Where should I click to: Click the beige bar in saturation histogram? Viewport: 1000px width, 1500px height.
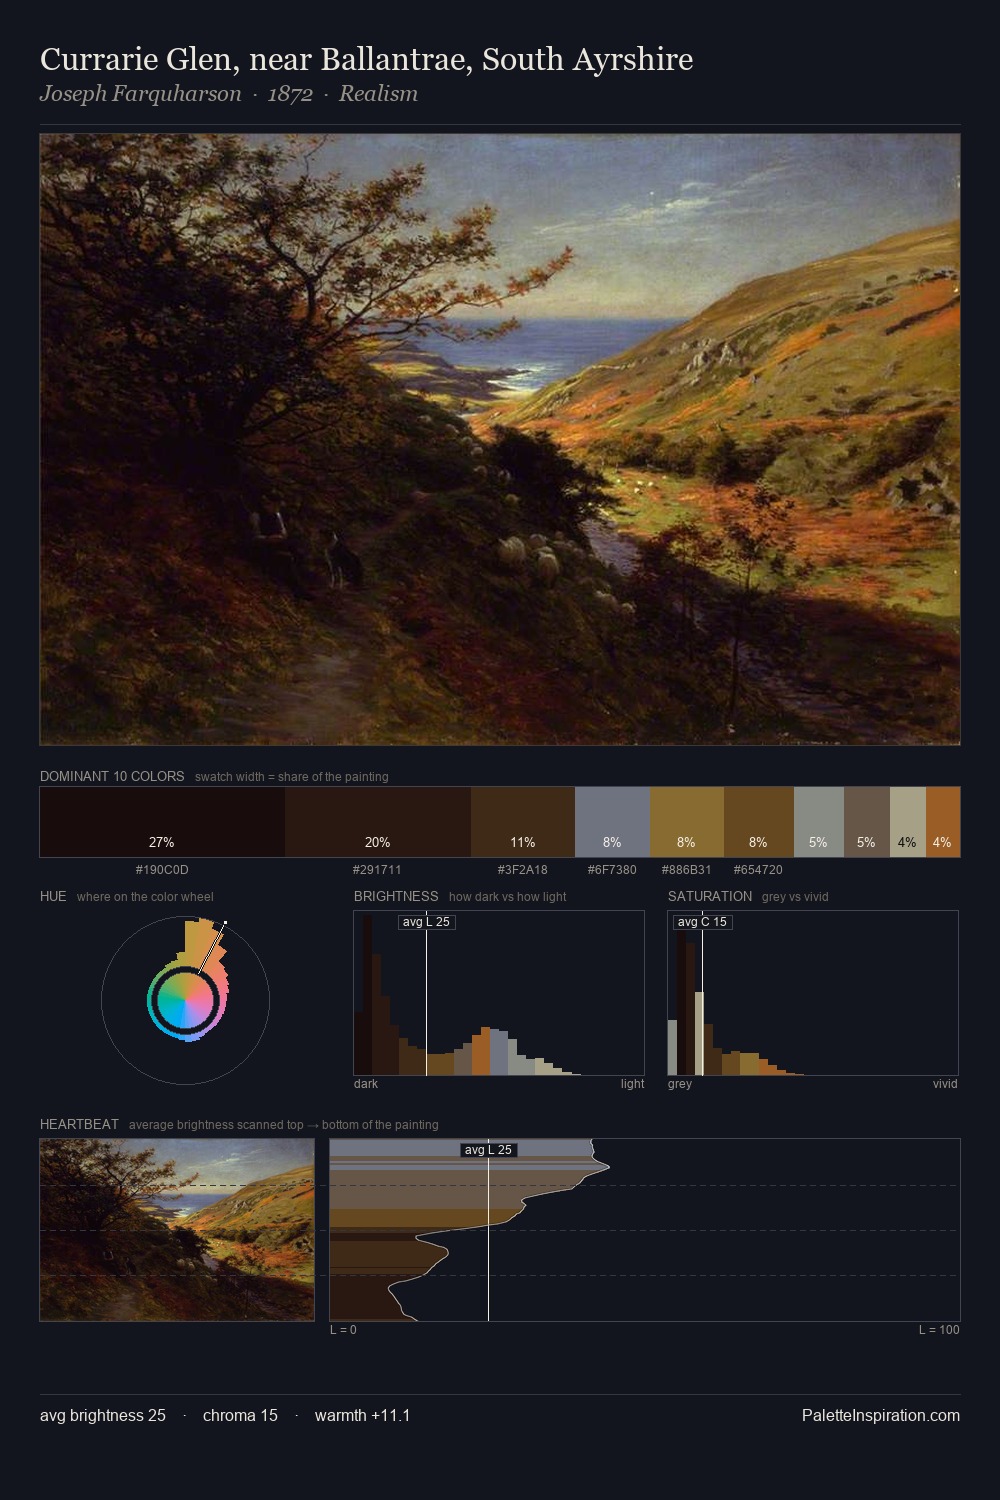click(699, 1034)
